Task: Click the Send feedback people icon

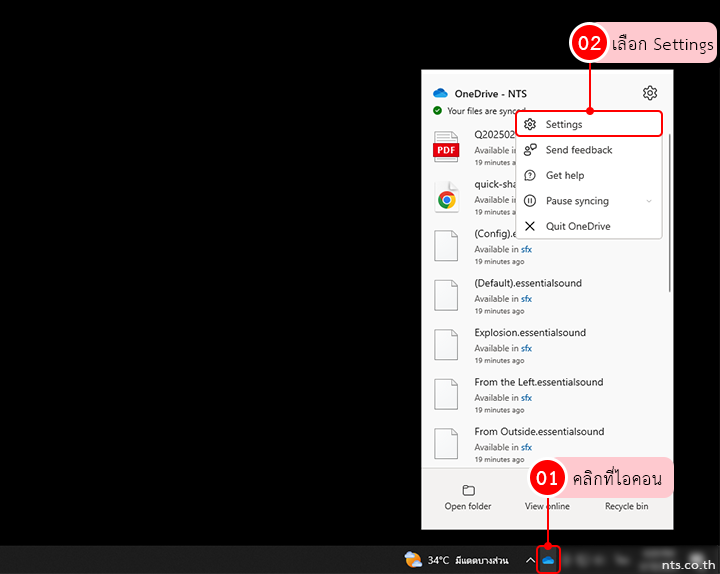Action: [x=530, y=150]
